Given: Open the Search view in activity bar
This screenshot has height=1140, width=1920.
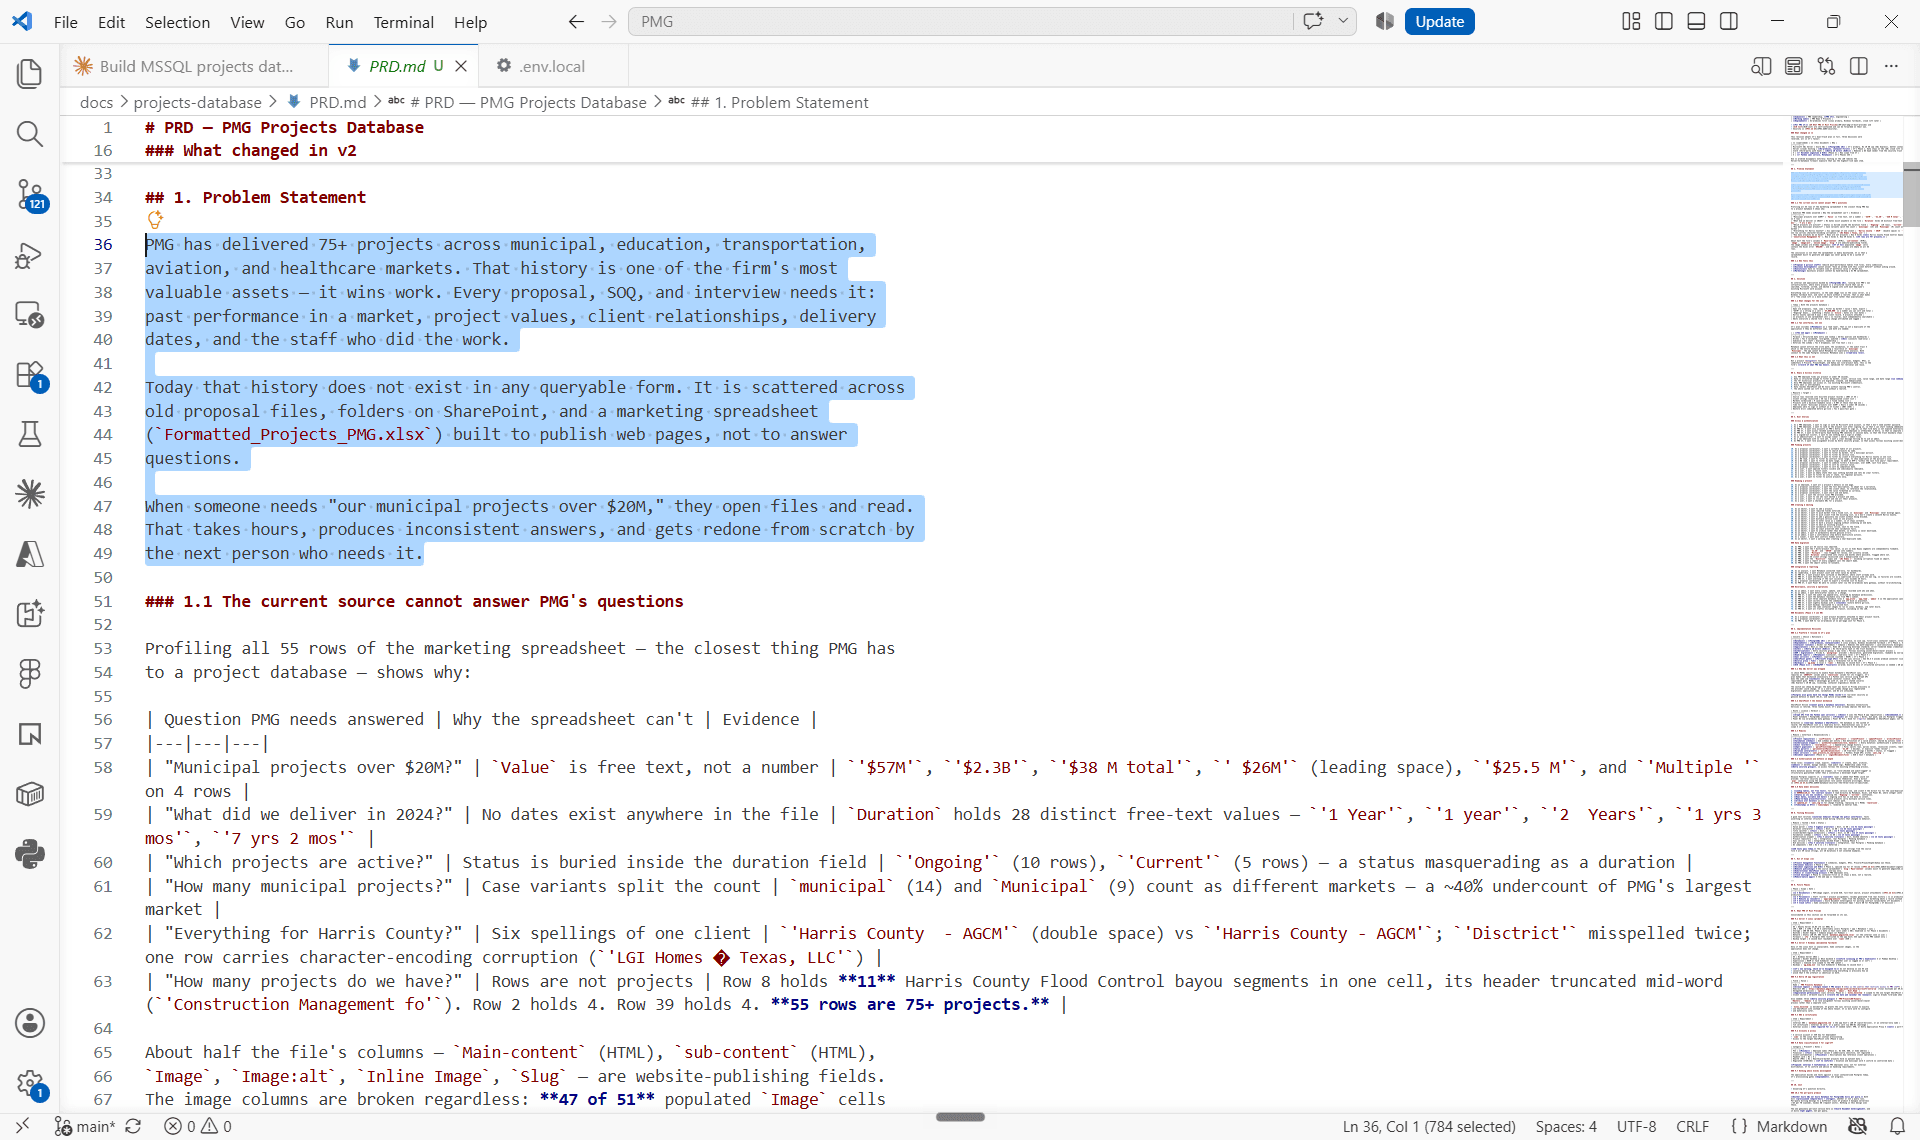Looking at the screenshot, I should click(x=30, y=134).
